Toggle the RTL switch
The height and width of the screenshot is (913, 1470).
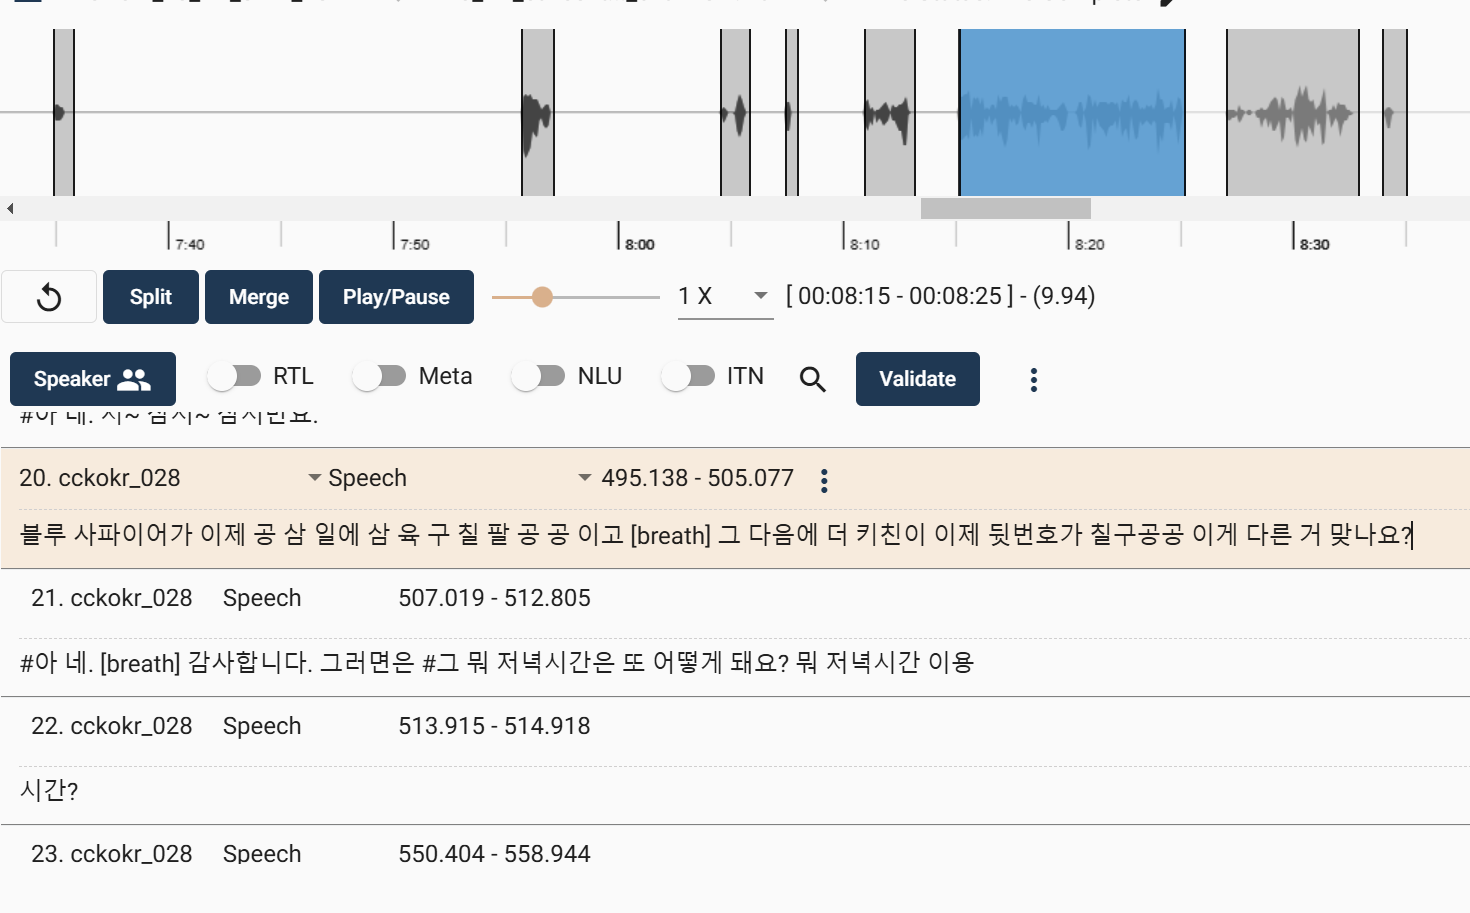[234, 376]
